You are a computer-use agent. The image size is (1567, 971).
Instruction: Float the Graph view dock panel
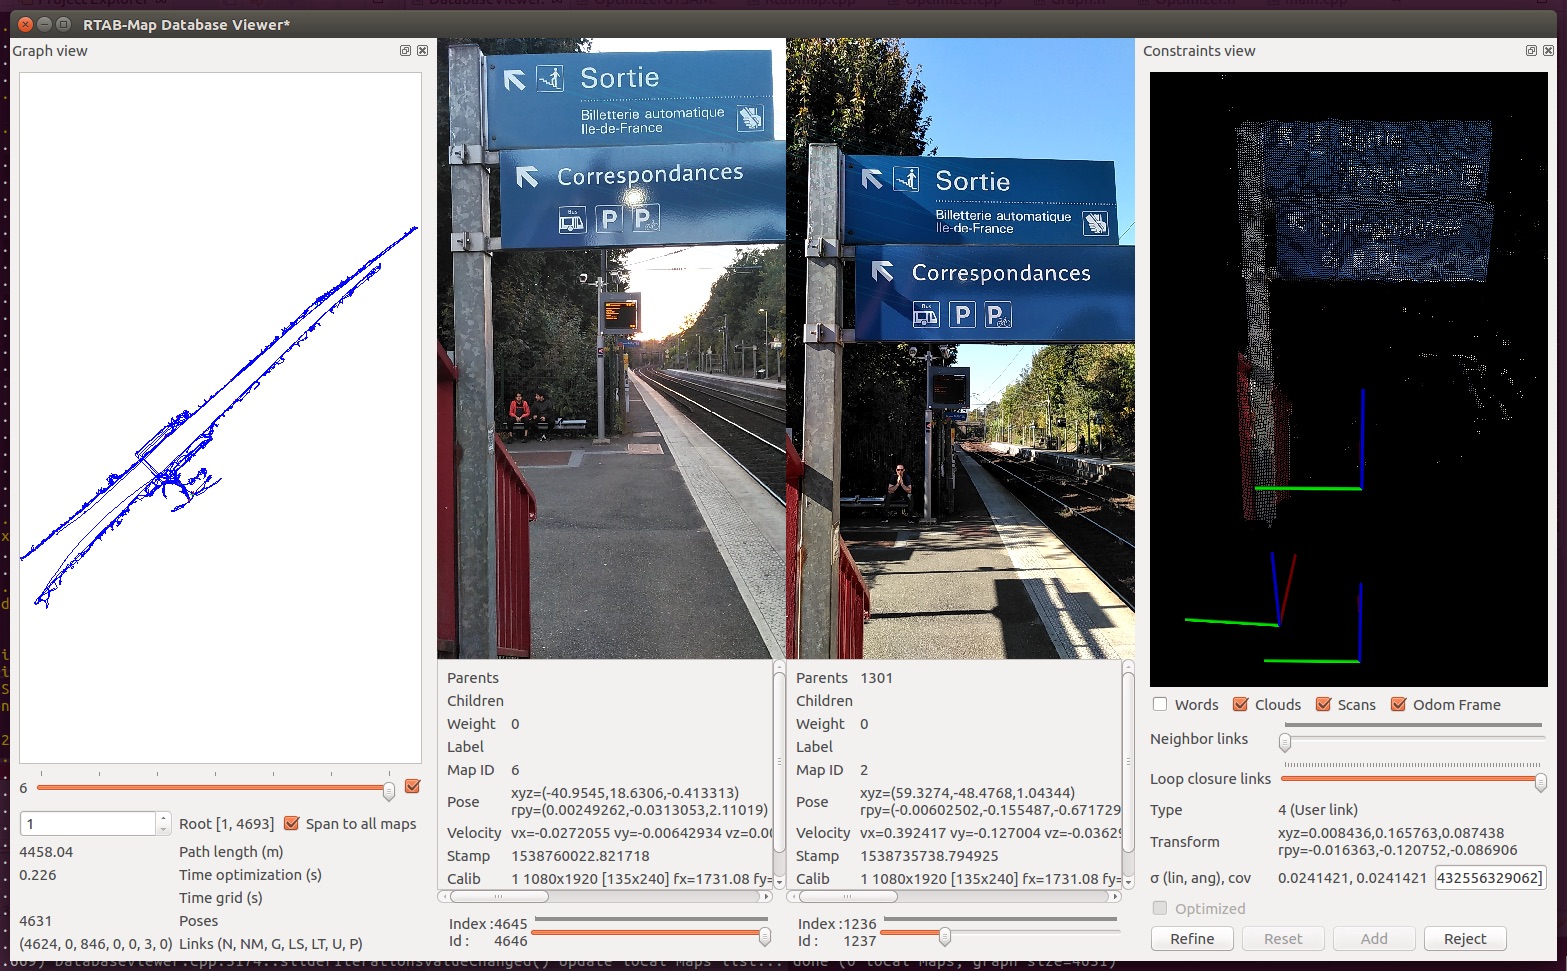pyautogui.click(x=405, y=51)
